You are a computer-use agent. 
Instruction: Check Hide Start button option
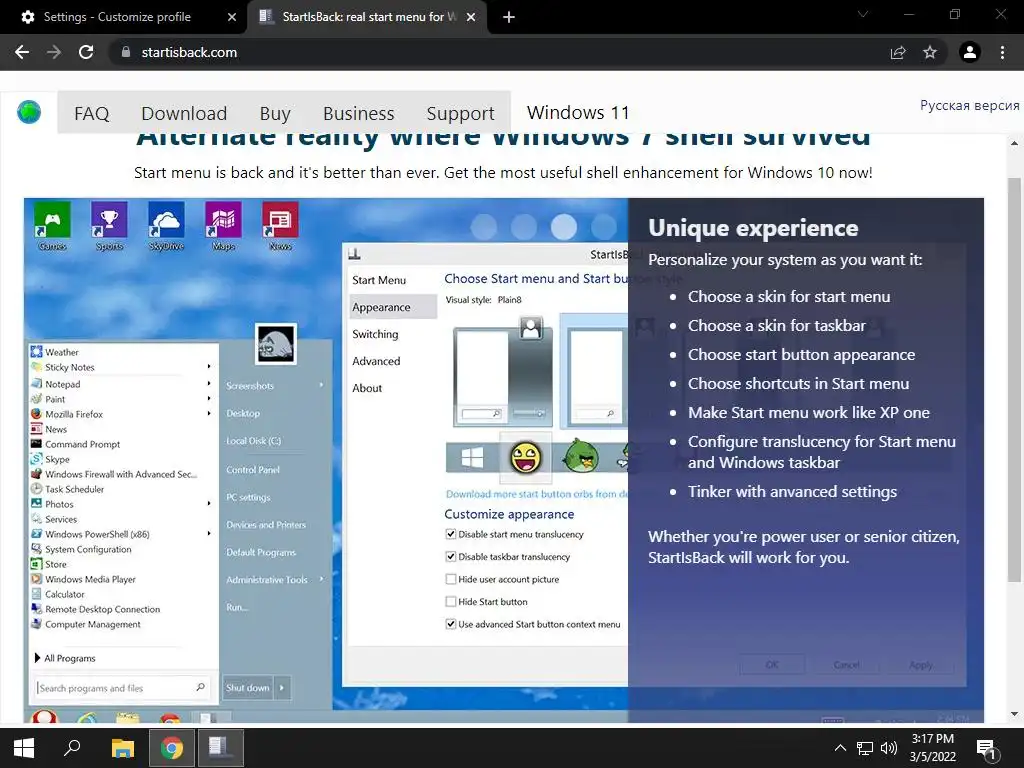click(451, 601)
